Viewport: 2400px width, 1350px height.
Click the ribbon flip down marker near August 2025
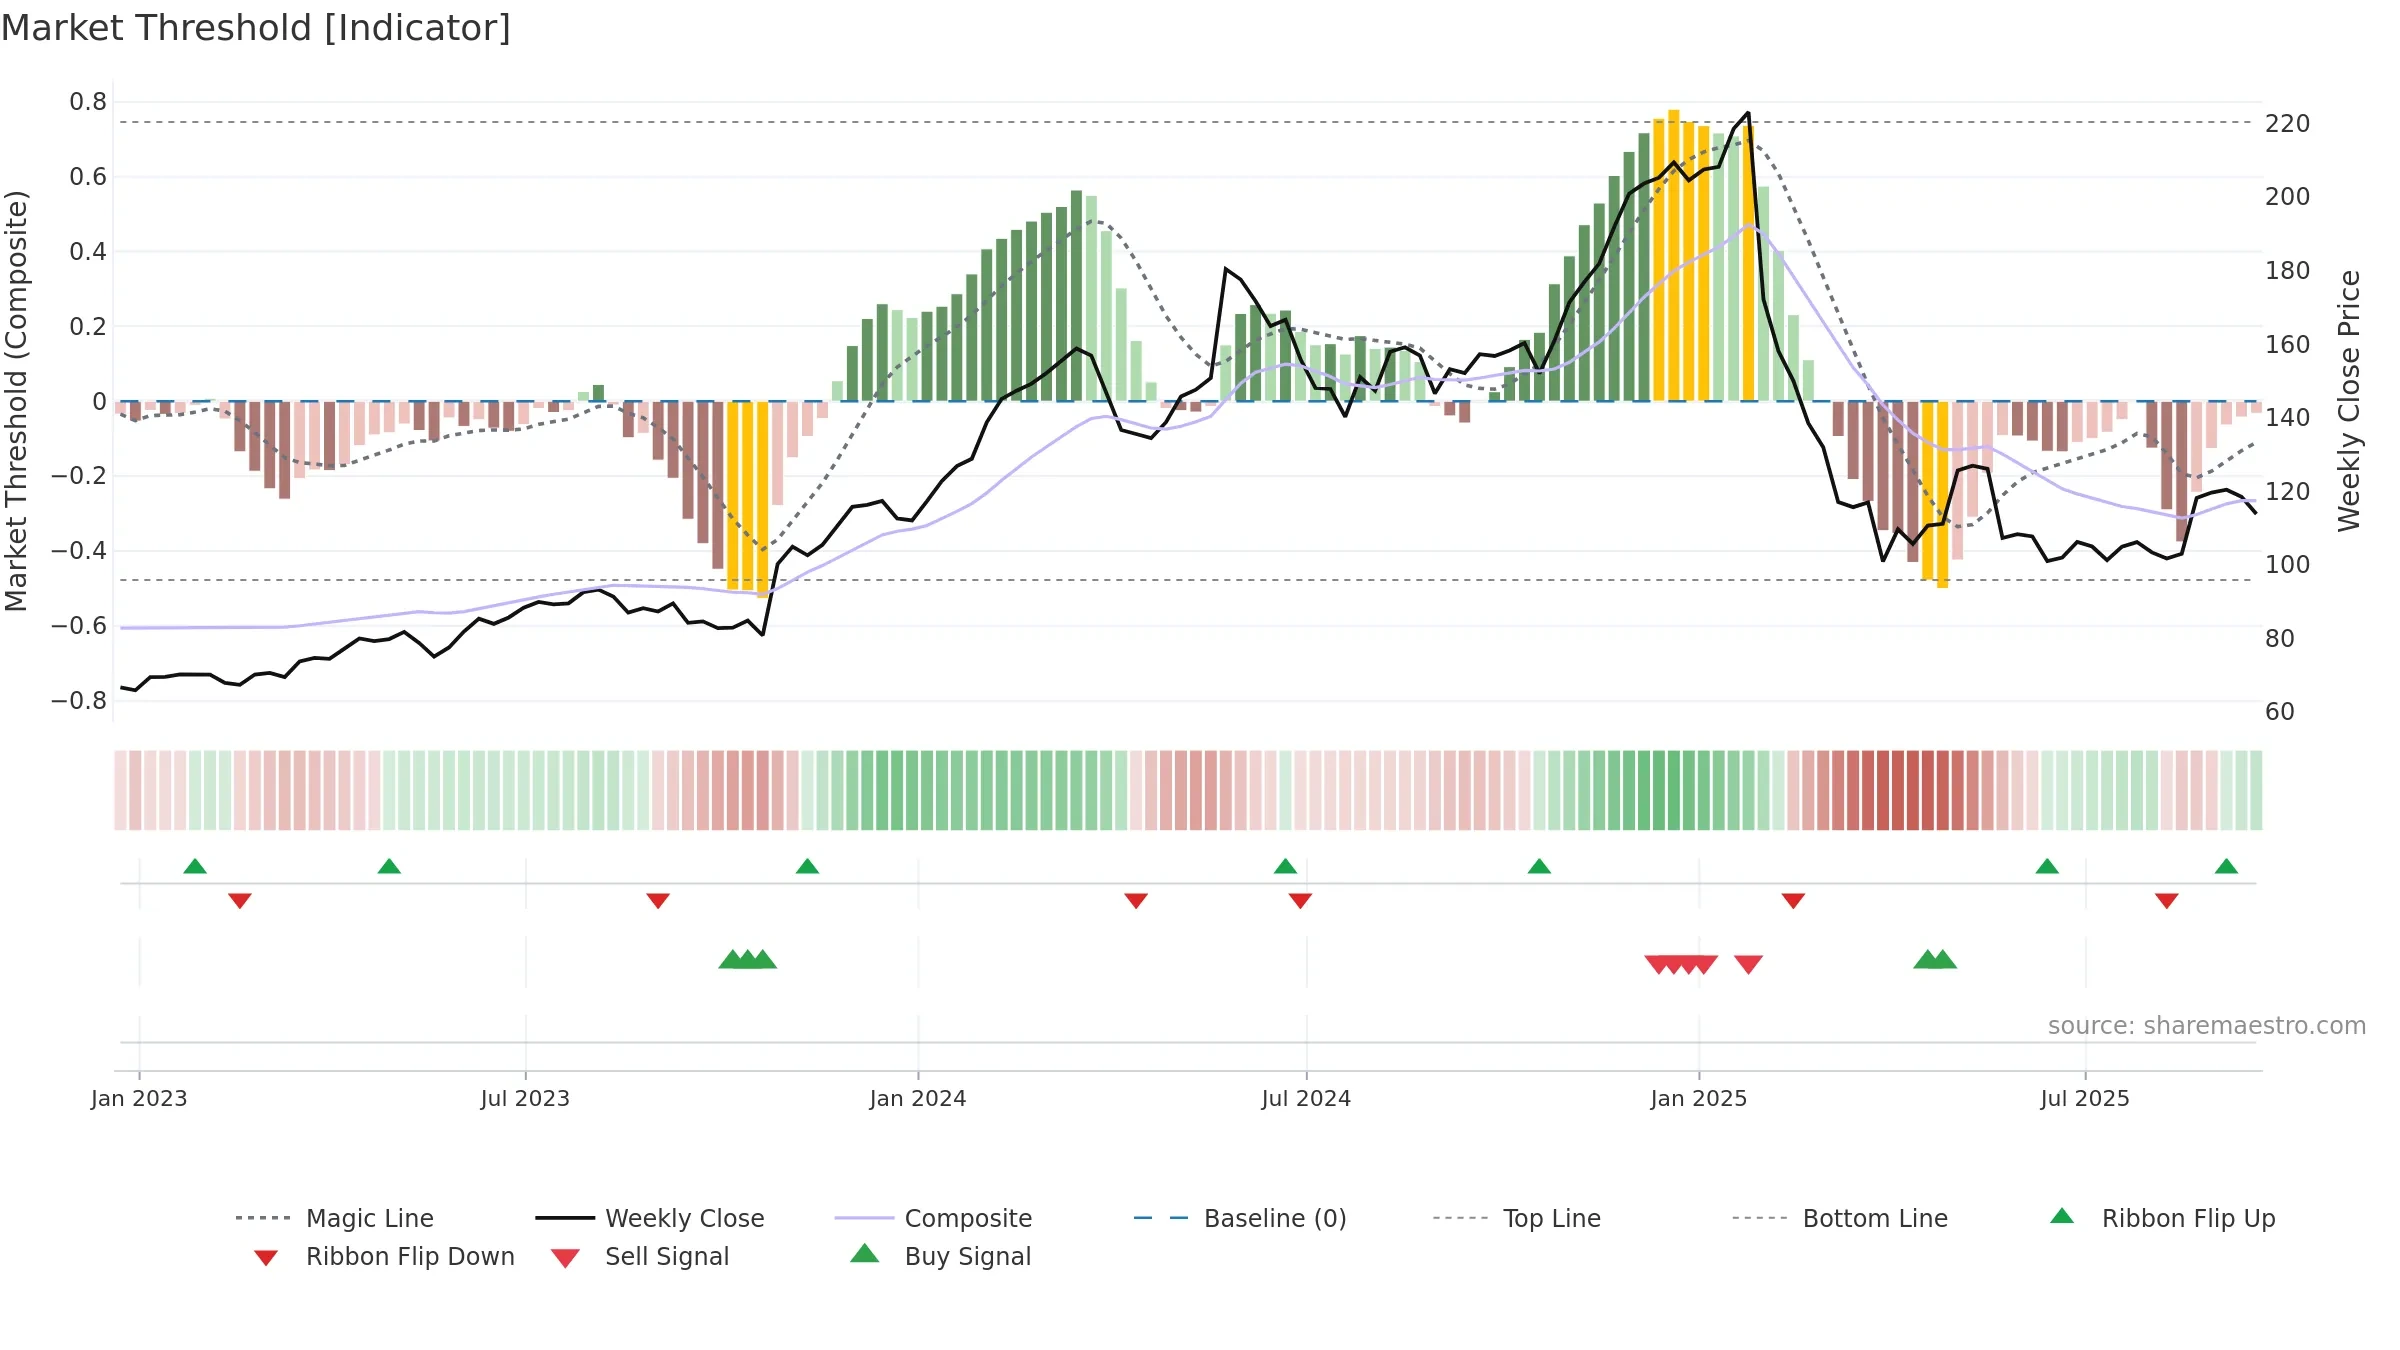[x=2167, y=901]
